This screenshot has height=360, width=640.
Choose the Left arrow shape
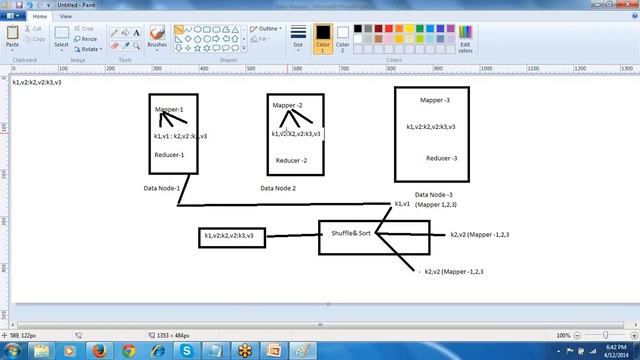pyautogui.click(x=226, y=39)
